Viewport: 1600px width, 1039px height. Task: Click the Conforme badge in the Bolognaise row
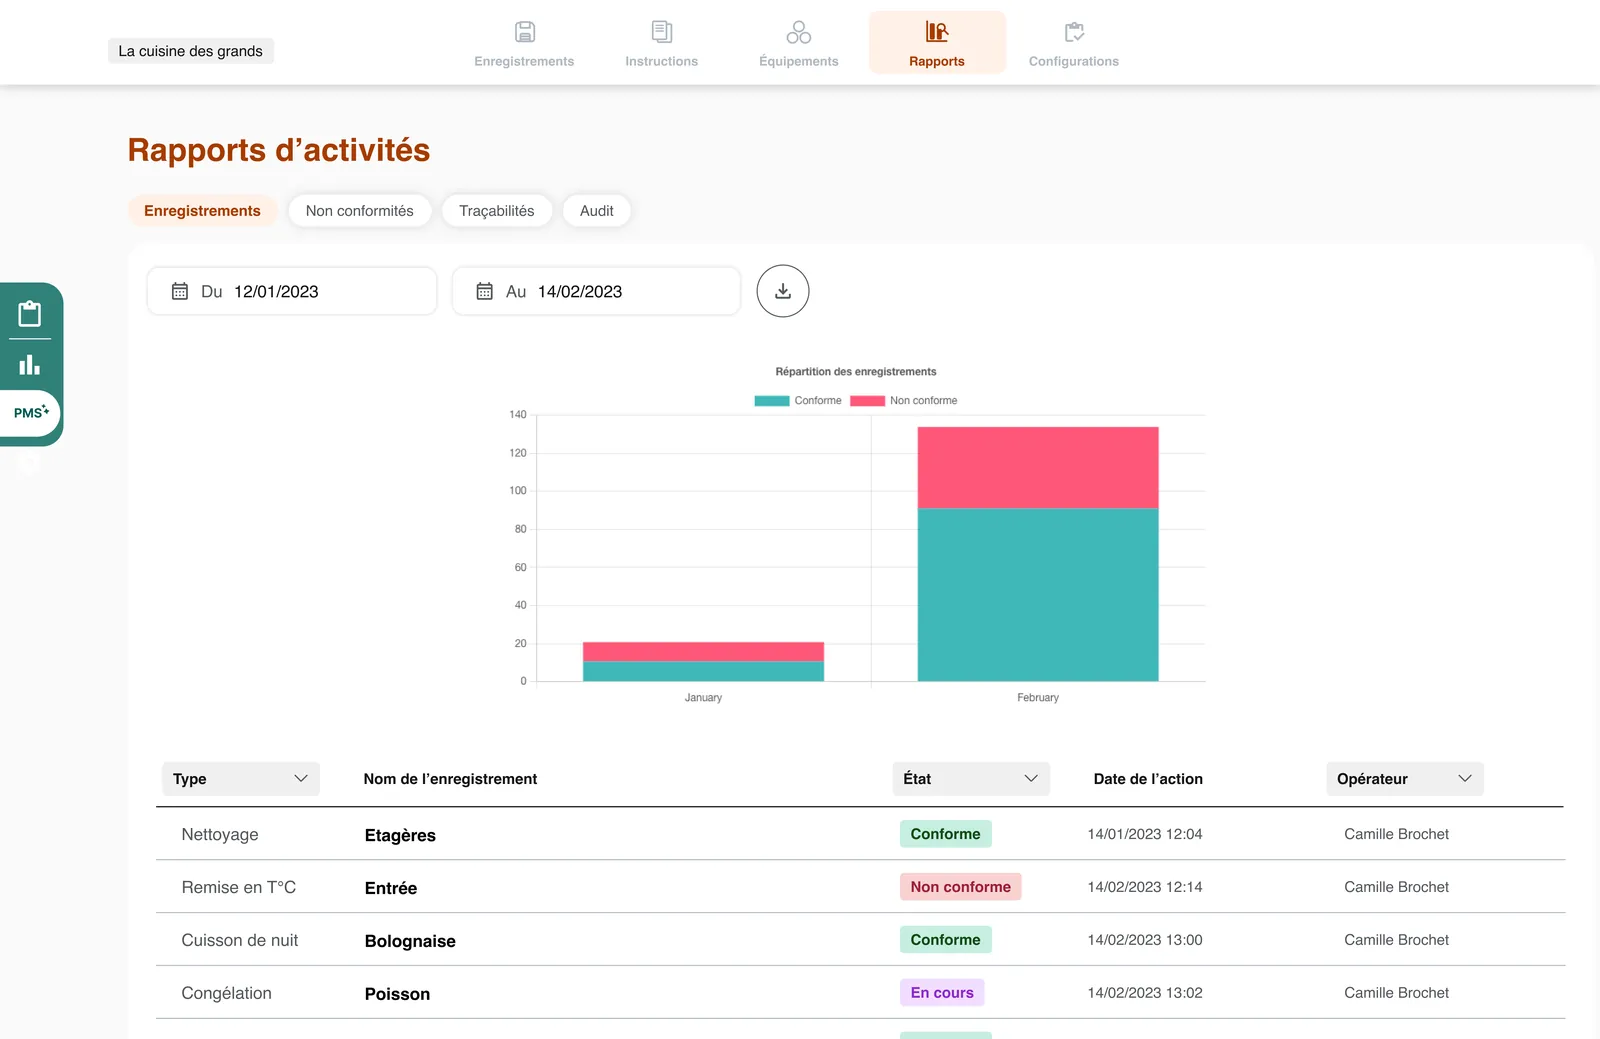point(946,940)
